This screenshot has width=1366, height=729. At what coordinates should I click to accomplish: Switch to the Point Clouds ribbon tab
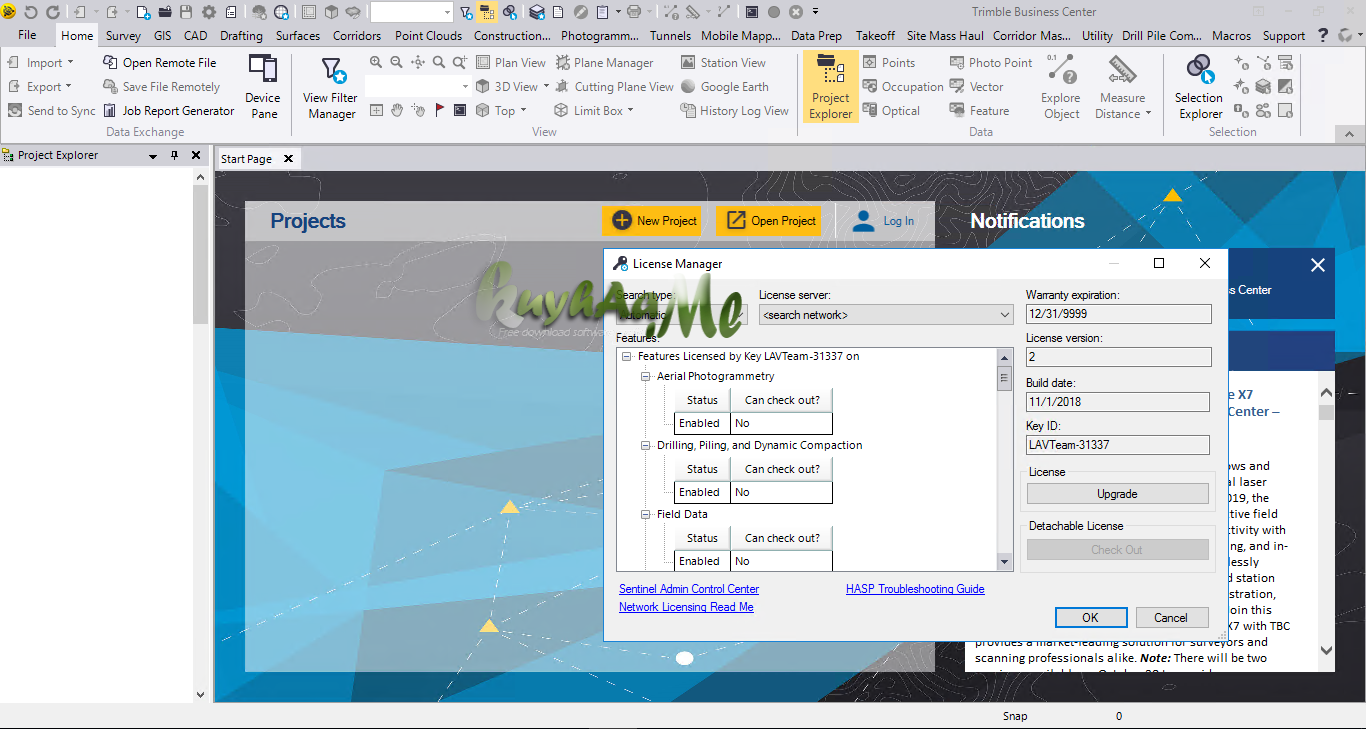428,35
